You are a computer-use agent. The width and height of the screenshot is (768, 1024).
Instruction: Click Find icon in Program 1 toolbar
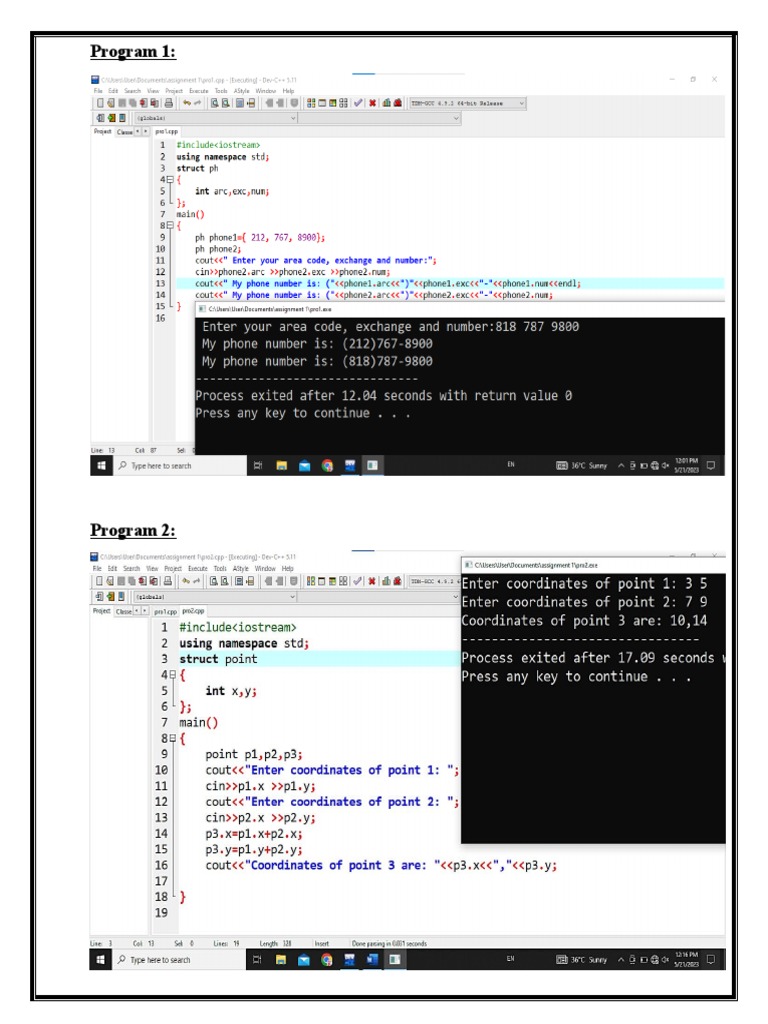pyautogui.click(x=214, y=103)
